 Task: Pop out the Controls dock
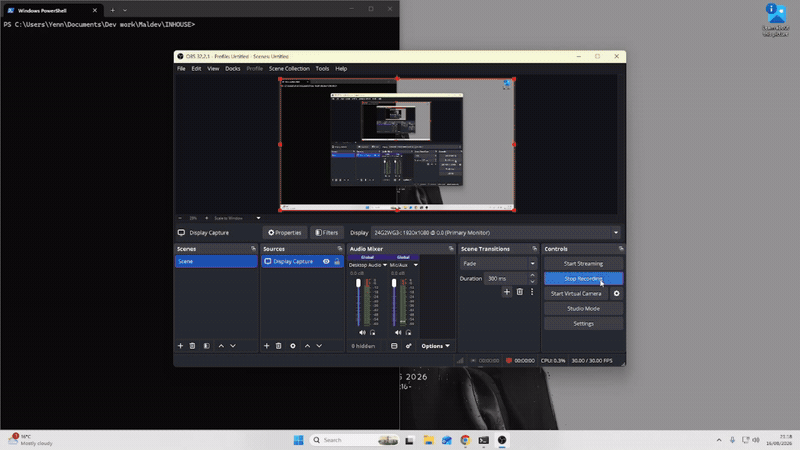[x=621, y=248]
